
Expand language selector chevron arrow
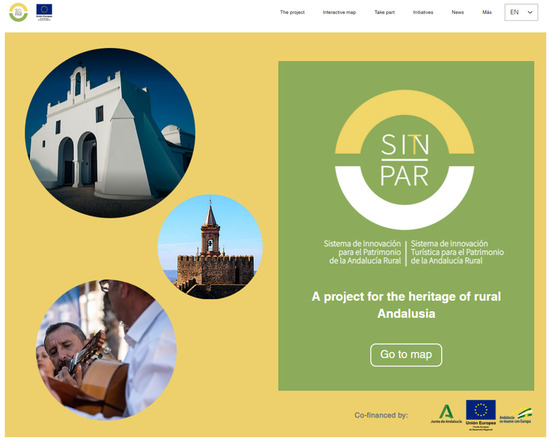point(530,12)
